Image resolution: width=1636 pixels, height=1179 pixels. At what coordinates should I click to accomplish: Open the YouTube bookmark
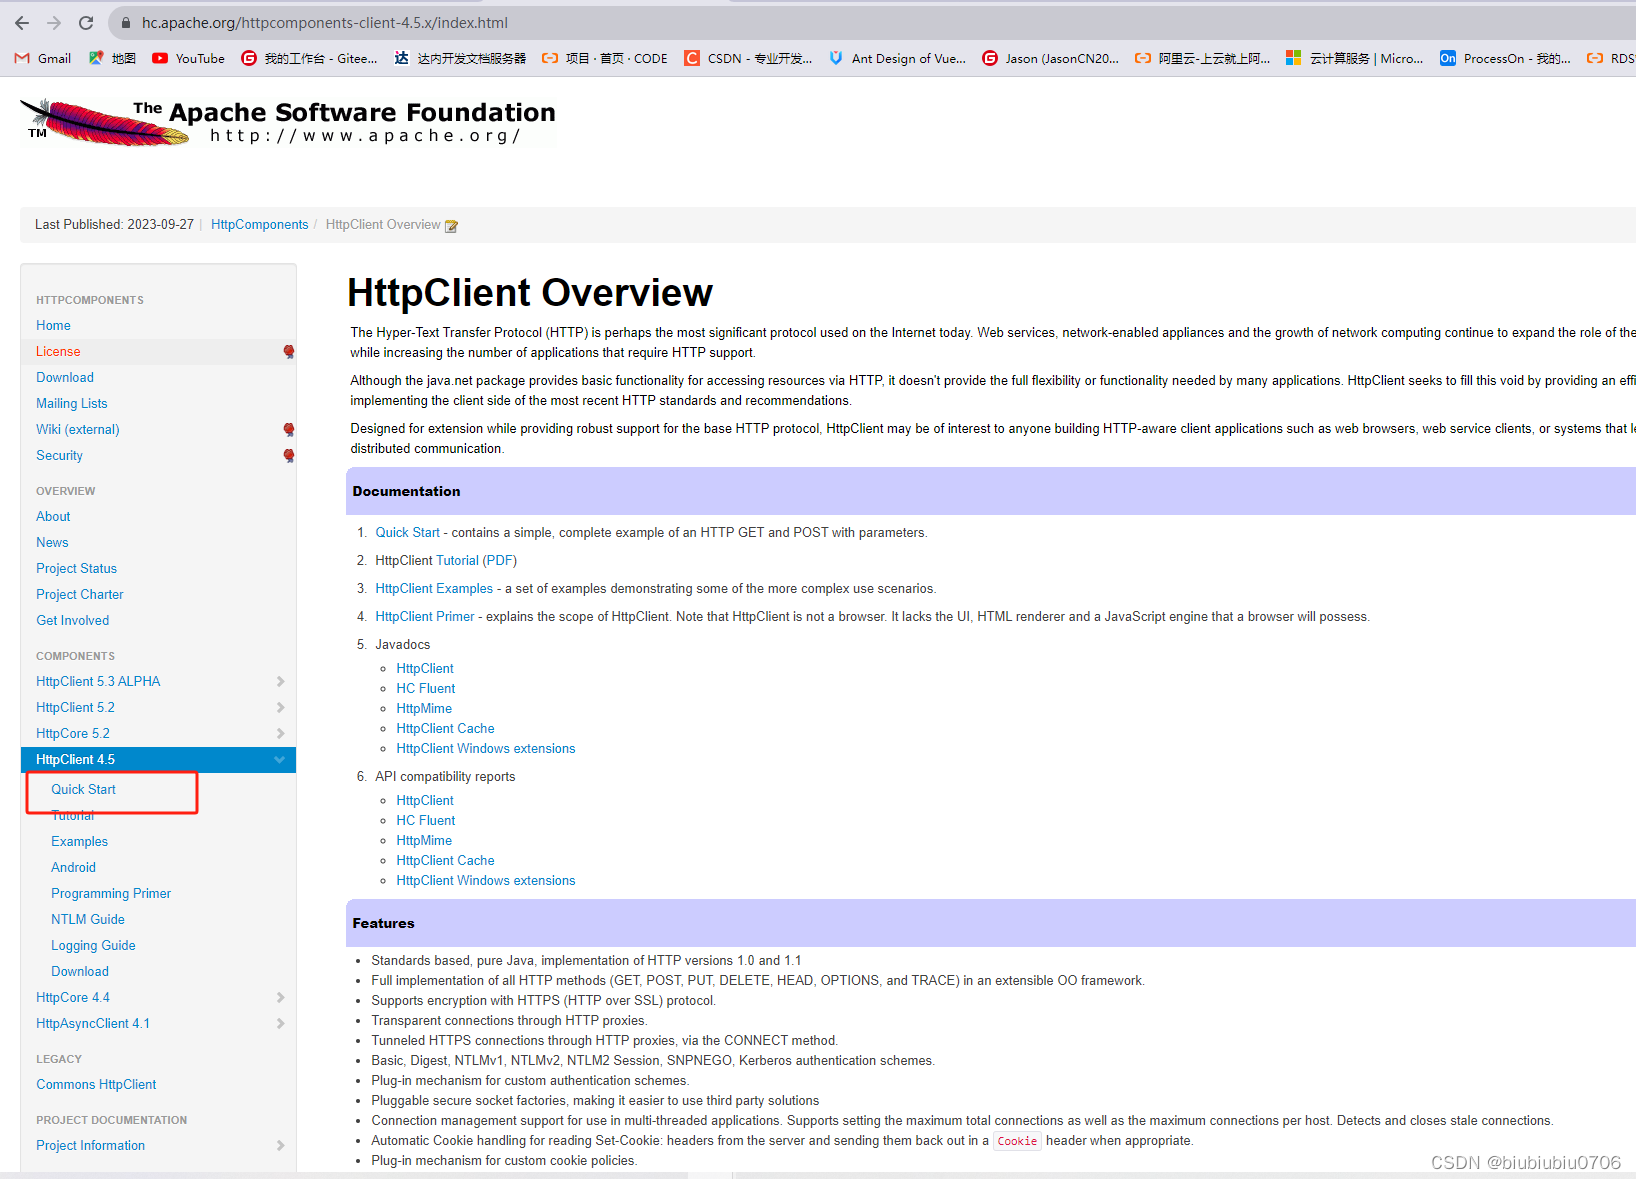188,58
